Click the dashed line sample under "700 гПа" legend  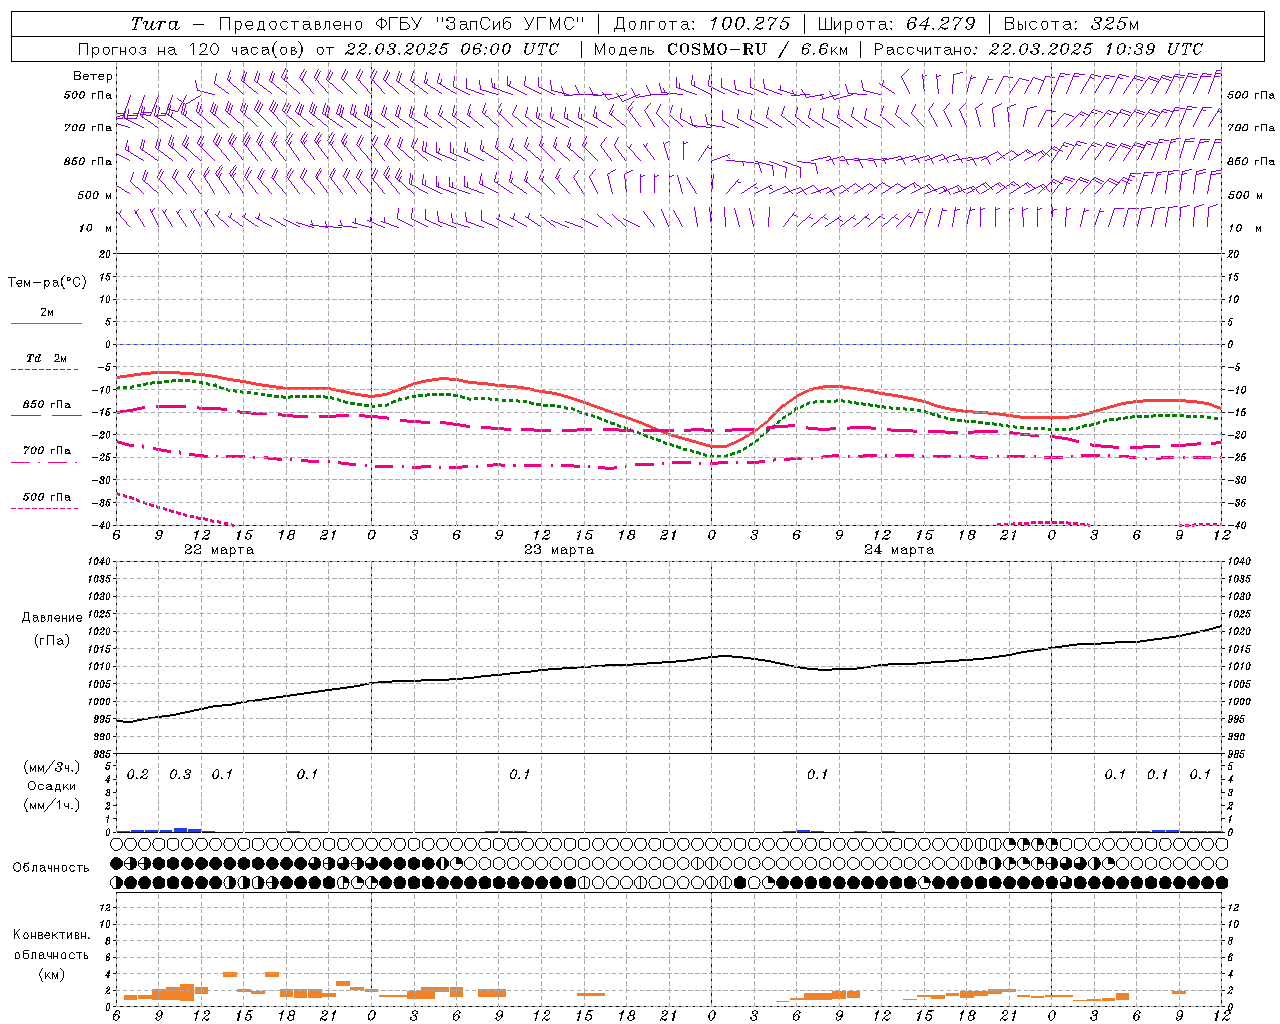46,463
